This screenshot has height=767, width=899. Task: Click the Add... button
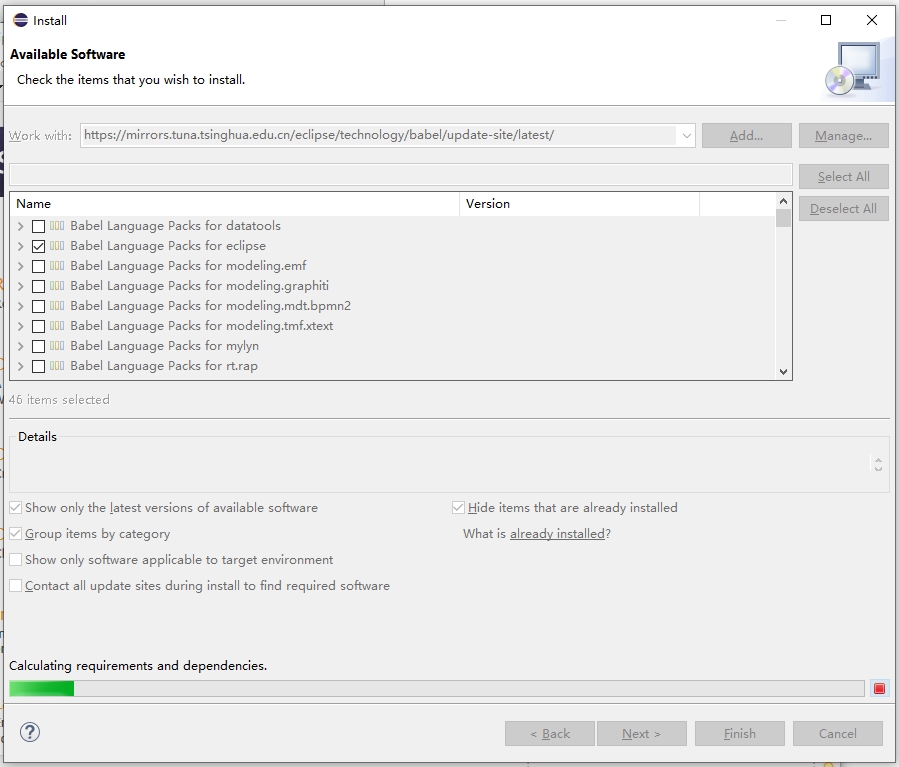746,136
